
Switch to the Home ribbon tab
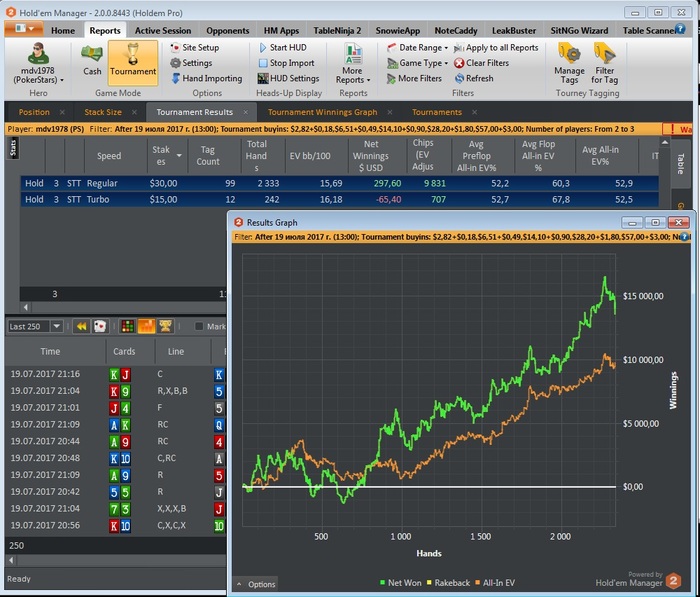pyautogui.click(x=63, y=31)
